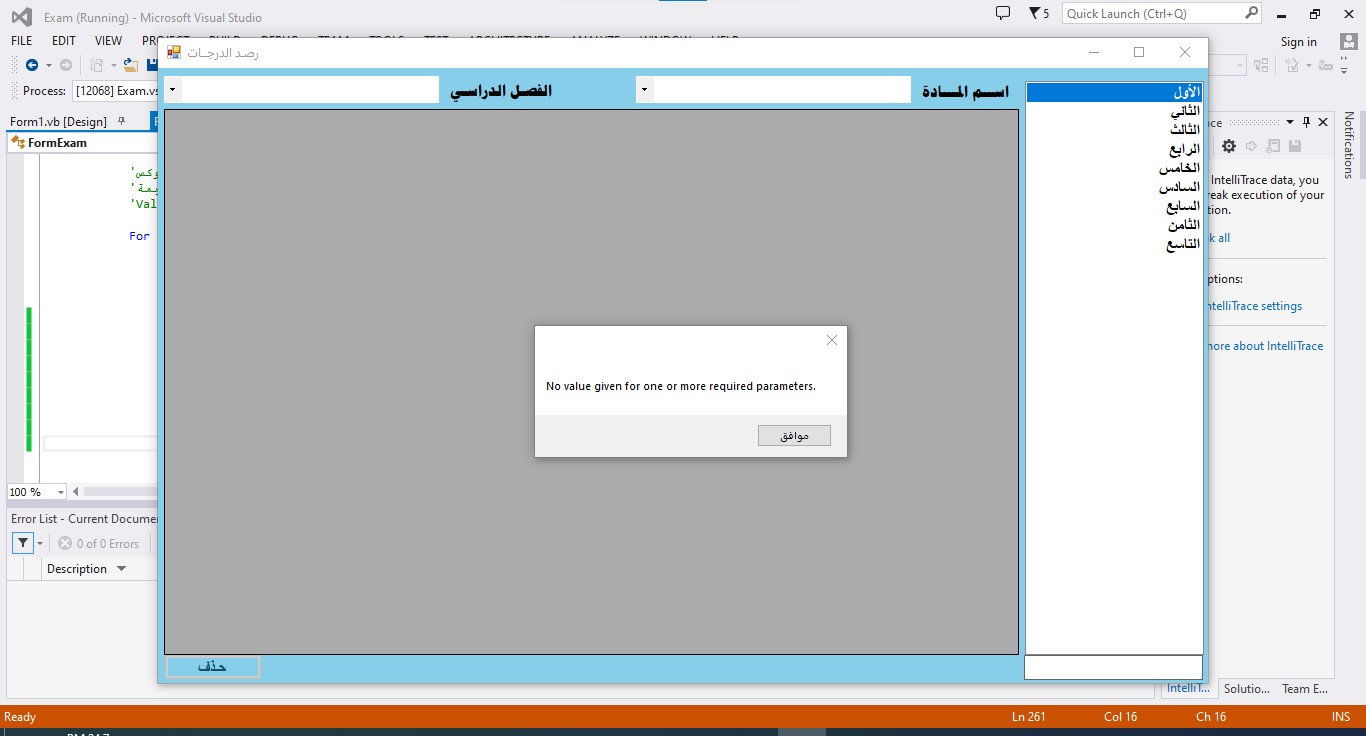This screenshot has width=1366, height=736.
Task: Click the feedback speech bubble icon
Action: tap(1003, 13)
